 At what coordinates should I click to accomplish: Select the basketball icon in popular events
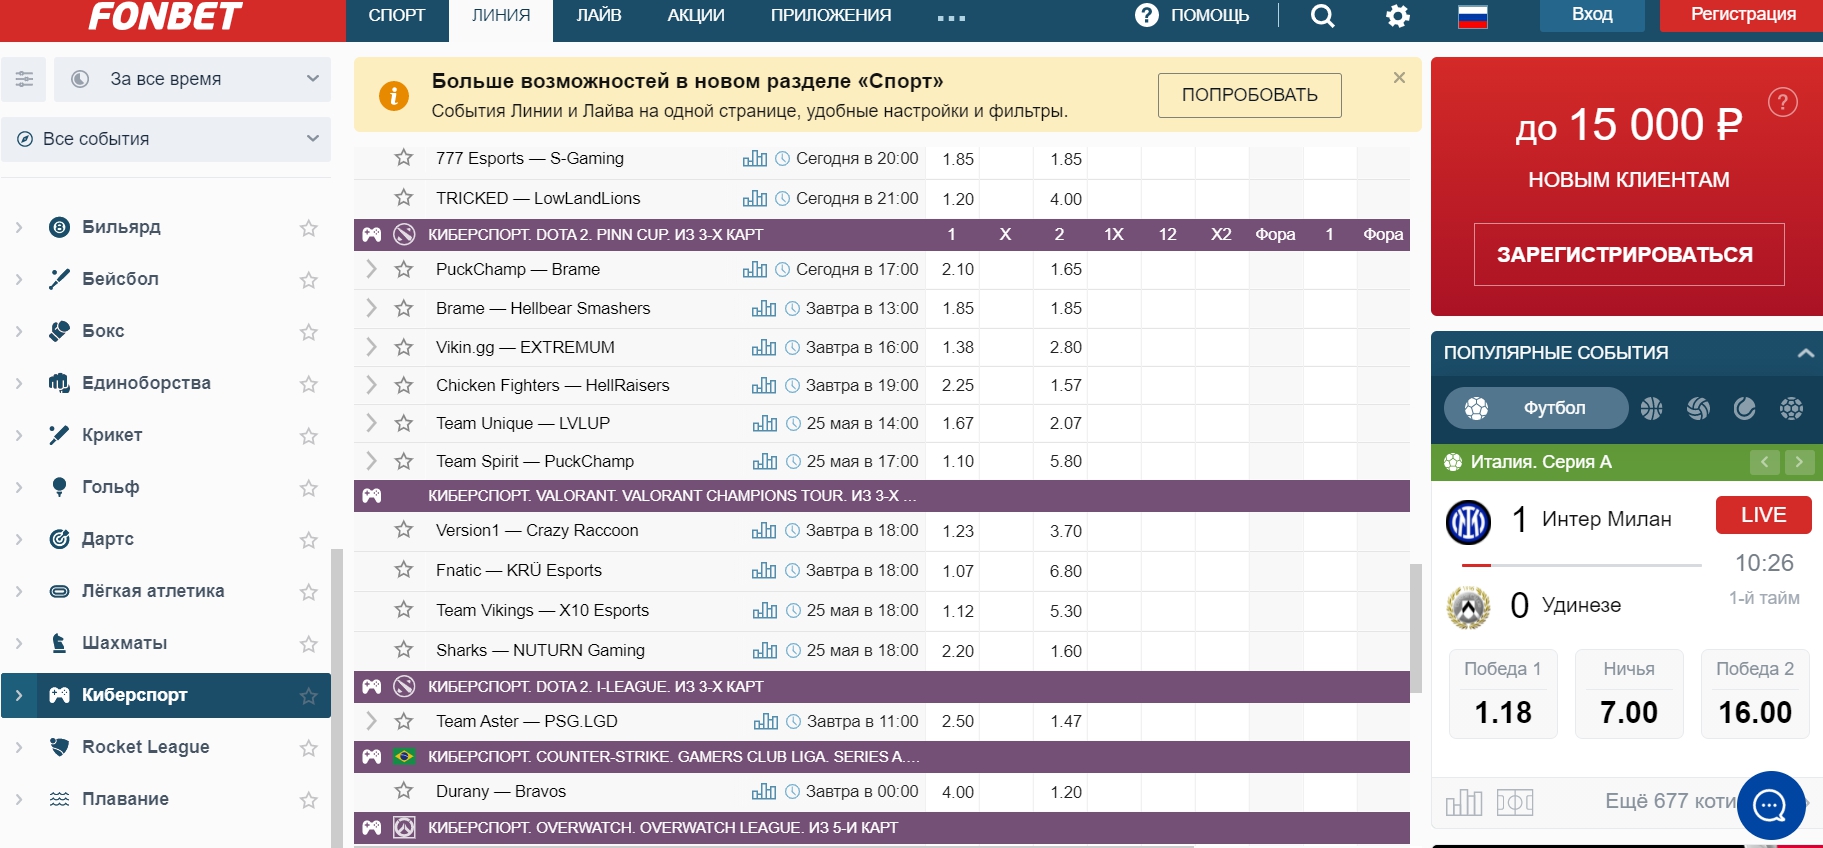coord(1651,408)
